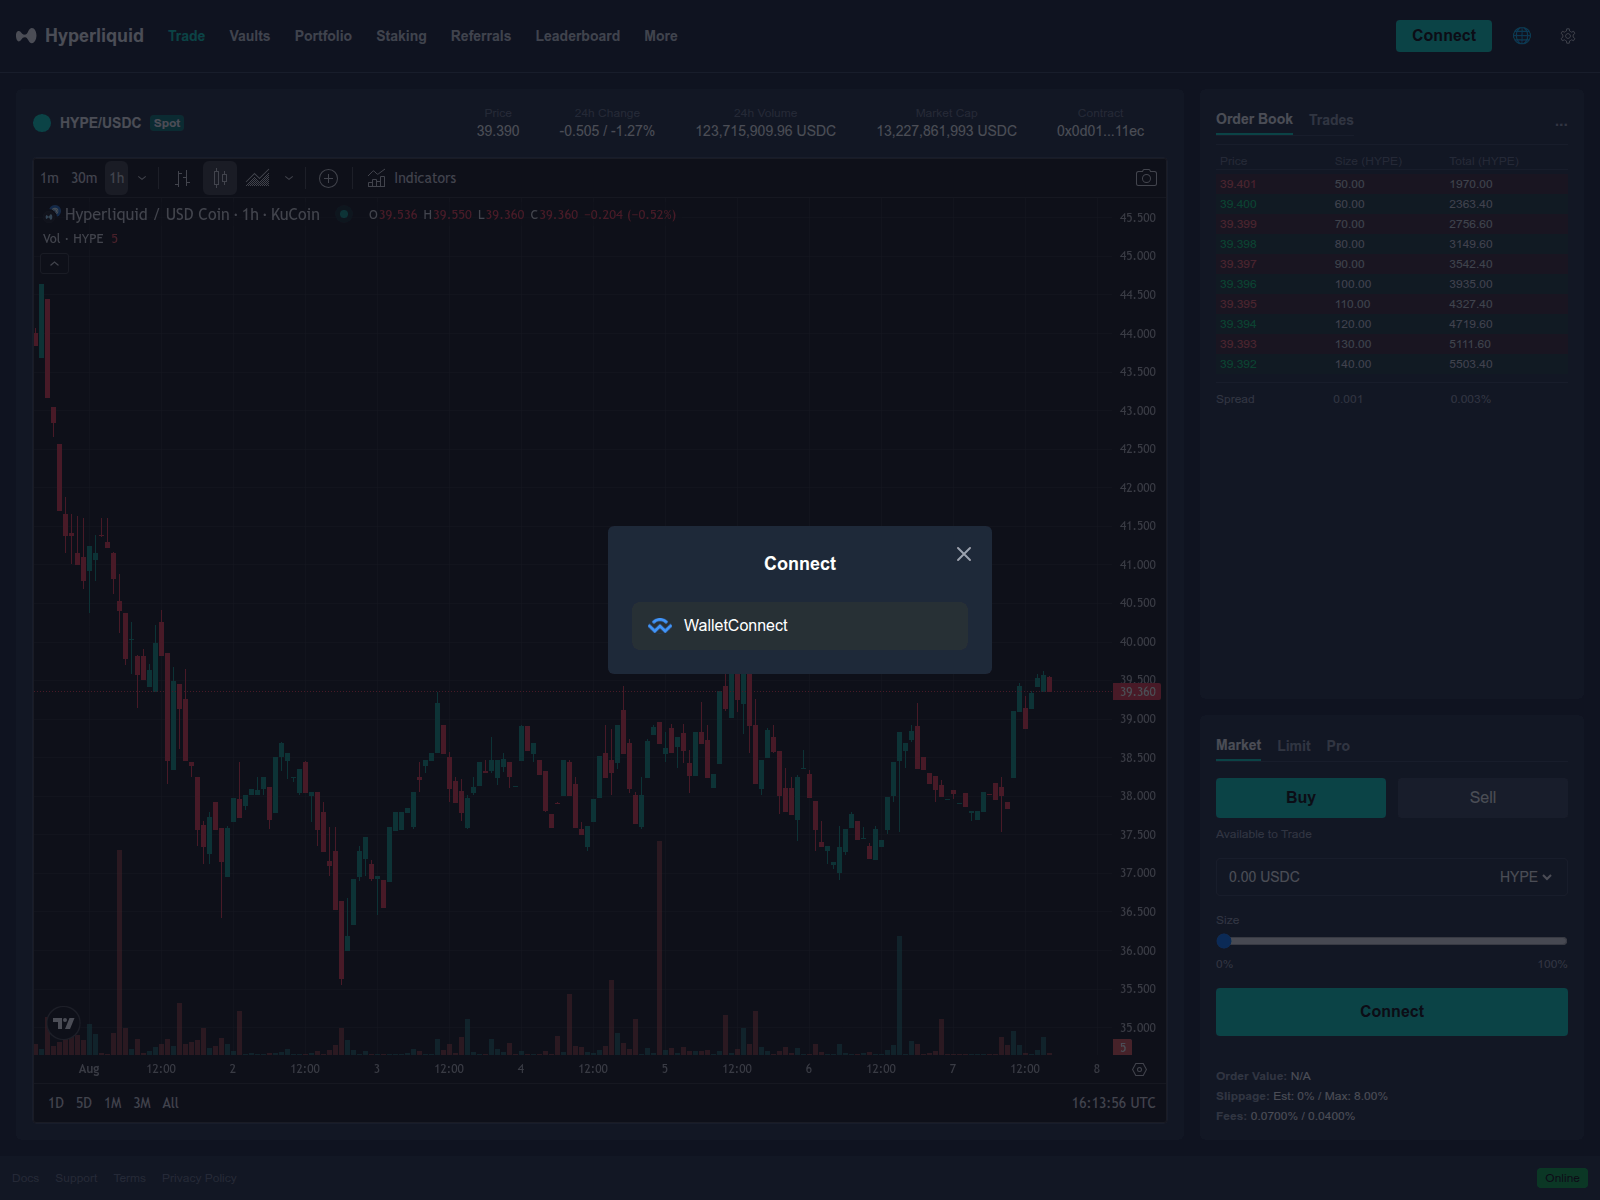
Task: Open the language globe icon
Action: [x=1522, y=36]
